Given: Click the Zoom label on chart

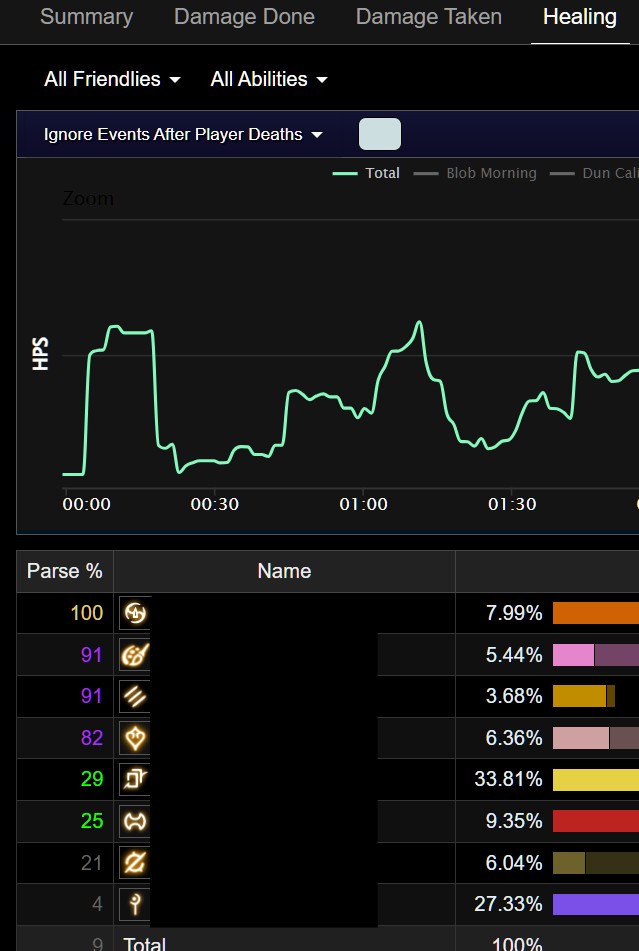Looking at the screenshot, I should pyautogui.click(x=88, y=198).
